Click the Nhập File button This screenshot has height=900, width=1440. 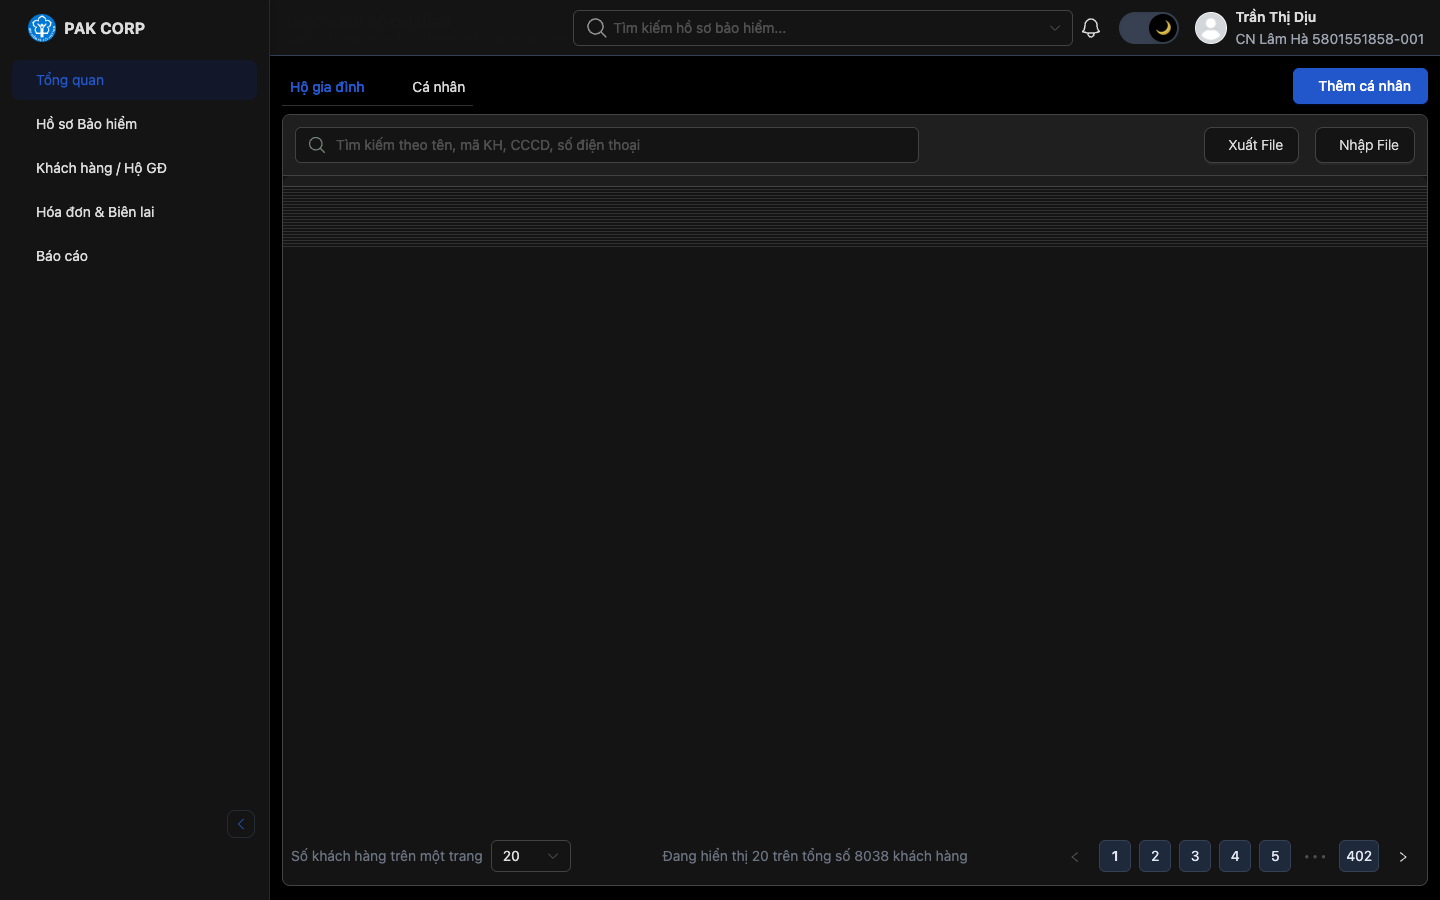tap(1365, 145)
